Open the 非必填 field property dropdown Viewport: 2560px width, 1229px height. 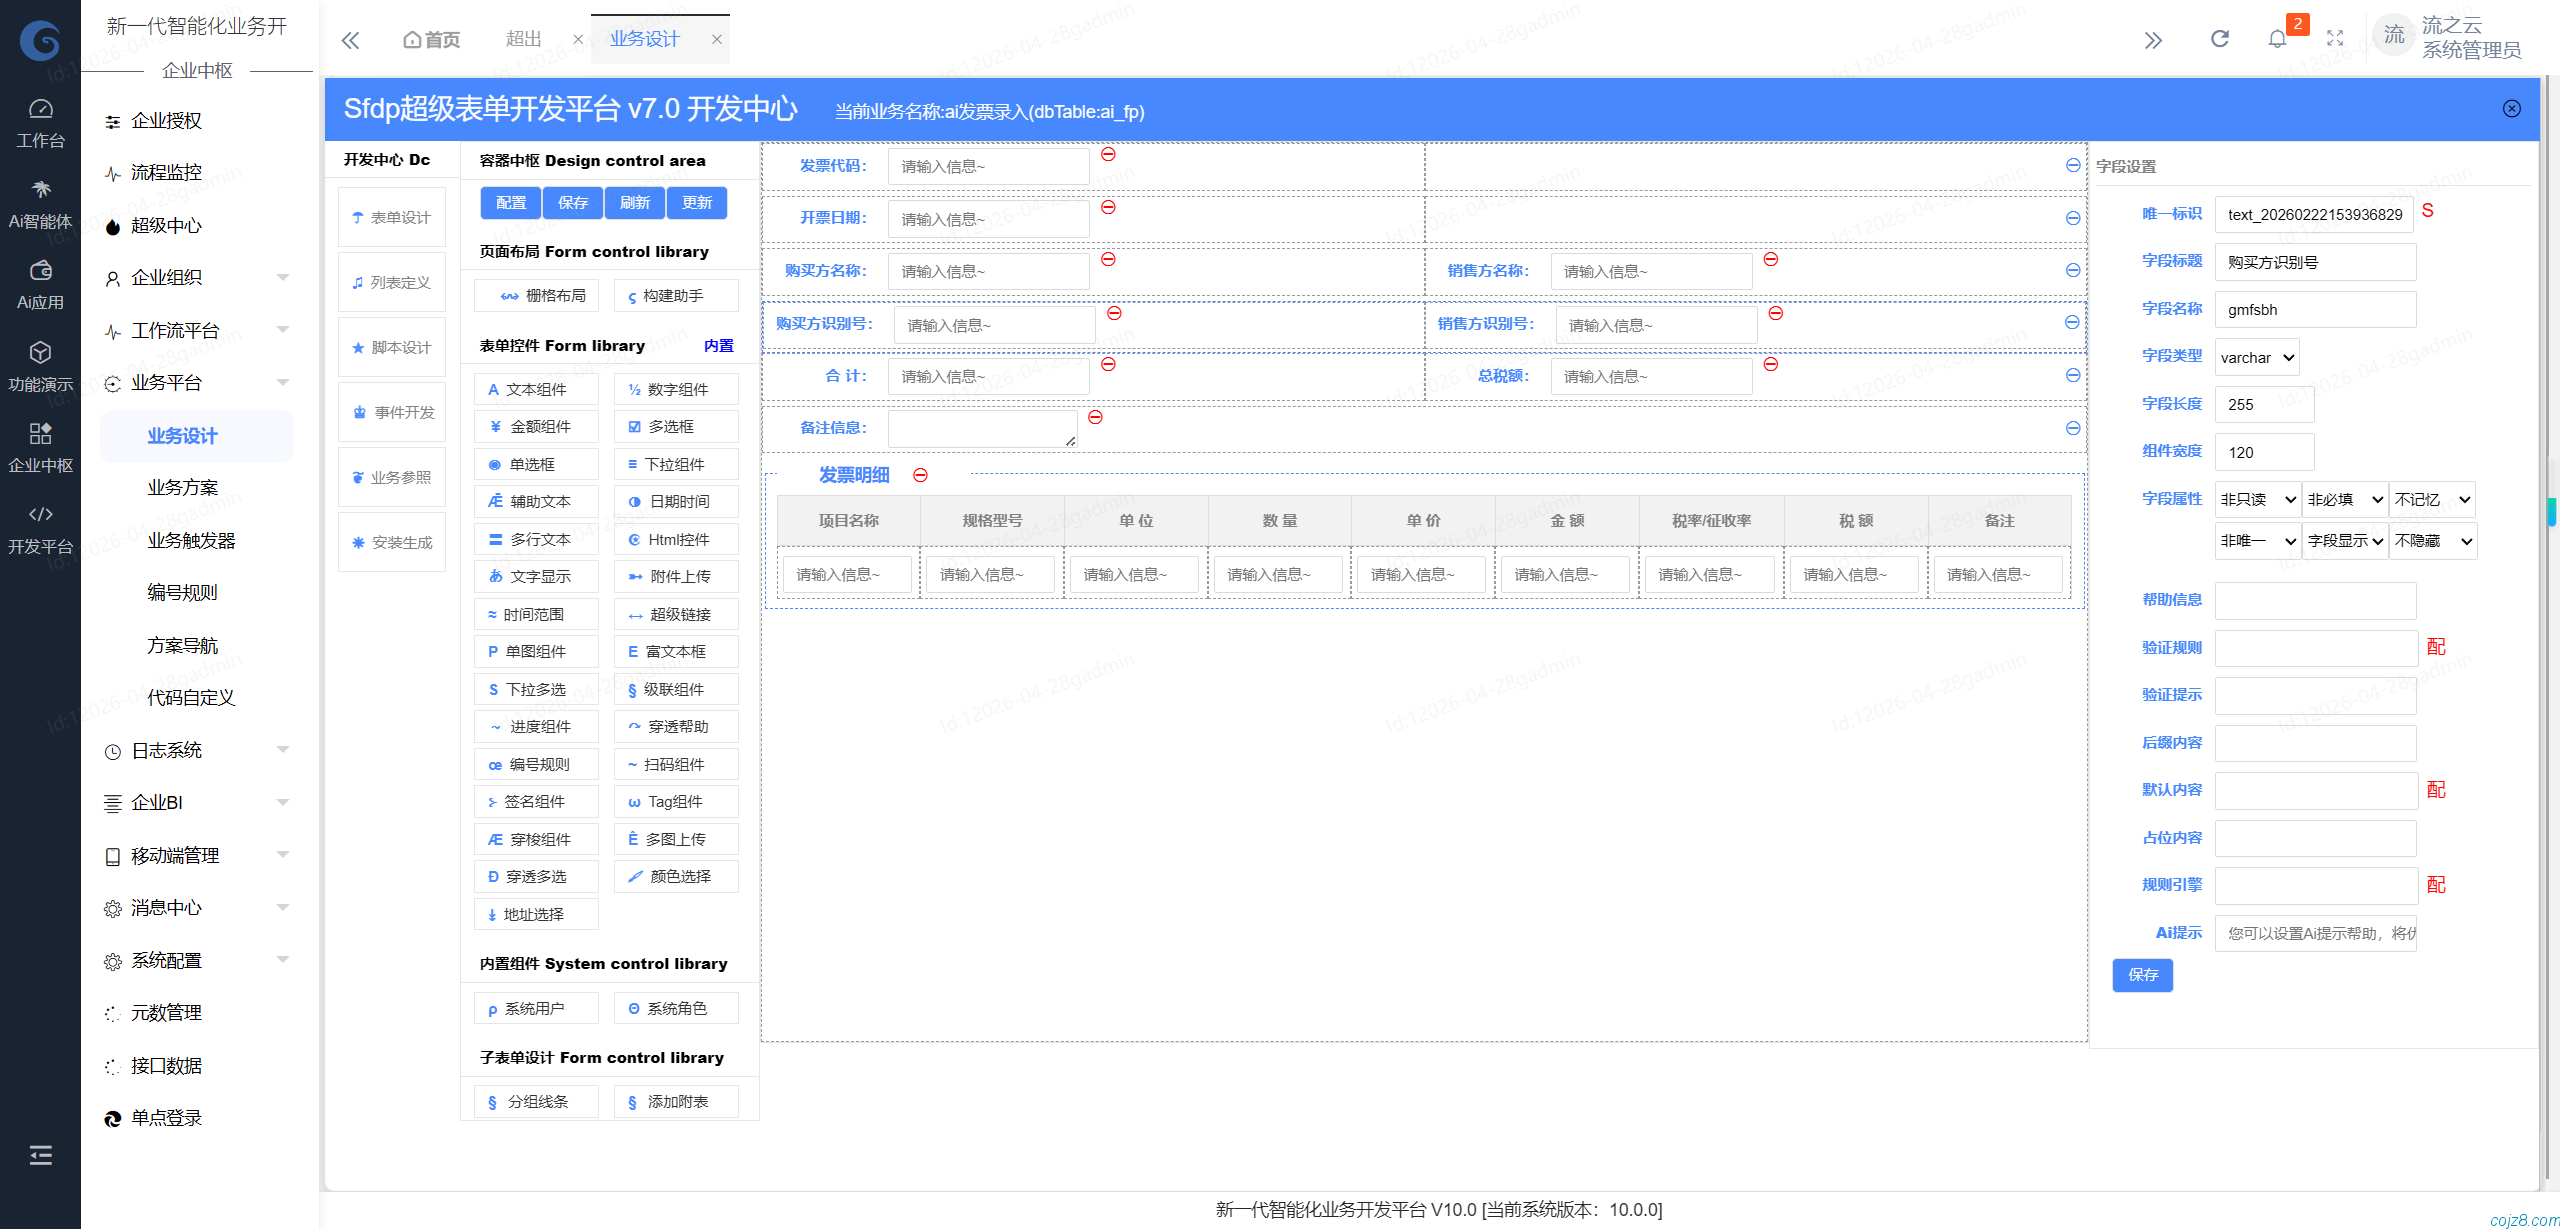tap(2344, 499)
